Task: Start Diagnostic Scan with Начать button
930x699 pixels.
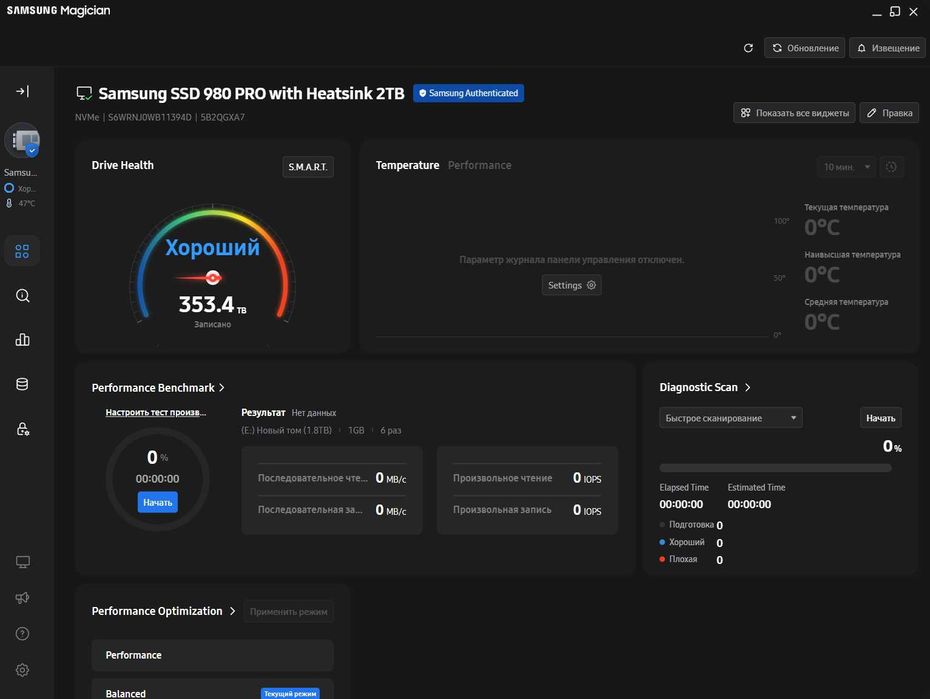Action: point(881,418)
